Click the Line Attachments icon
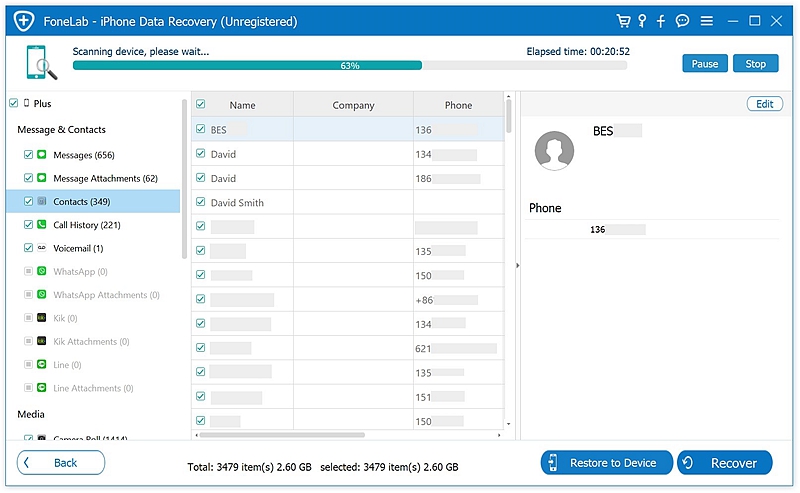This screenshot has height=493, width=800. pos(42,388)
